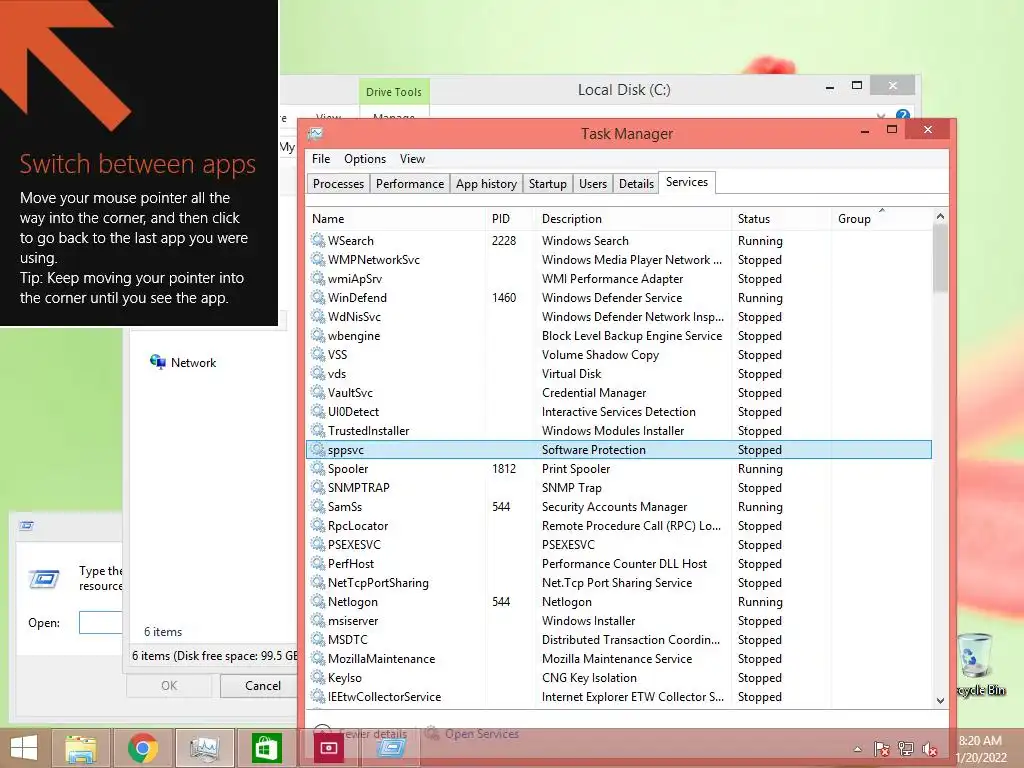Switch to the Processes tab

coord(338,184)
